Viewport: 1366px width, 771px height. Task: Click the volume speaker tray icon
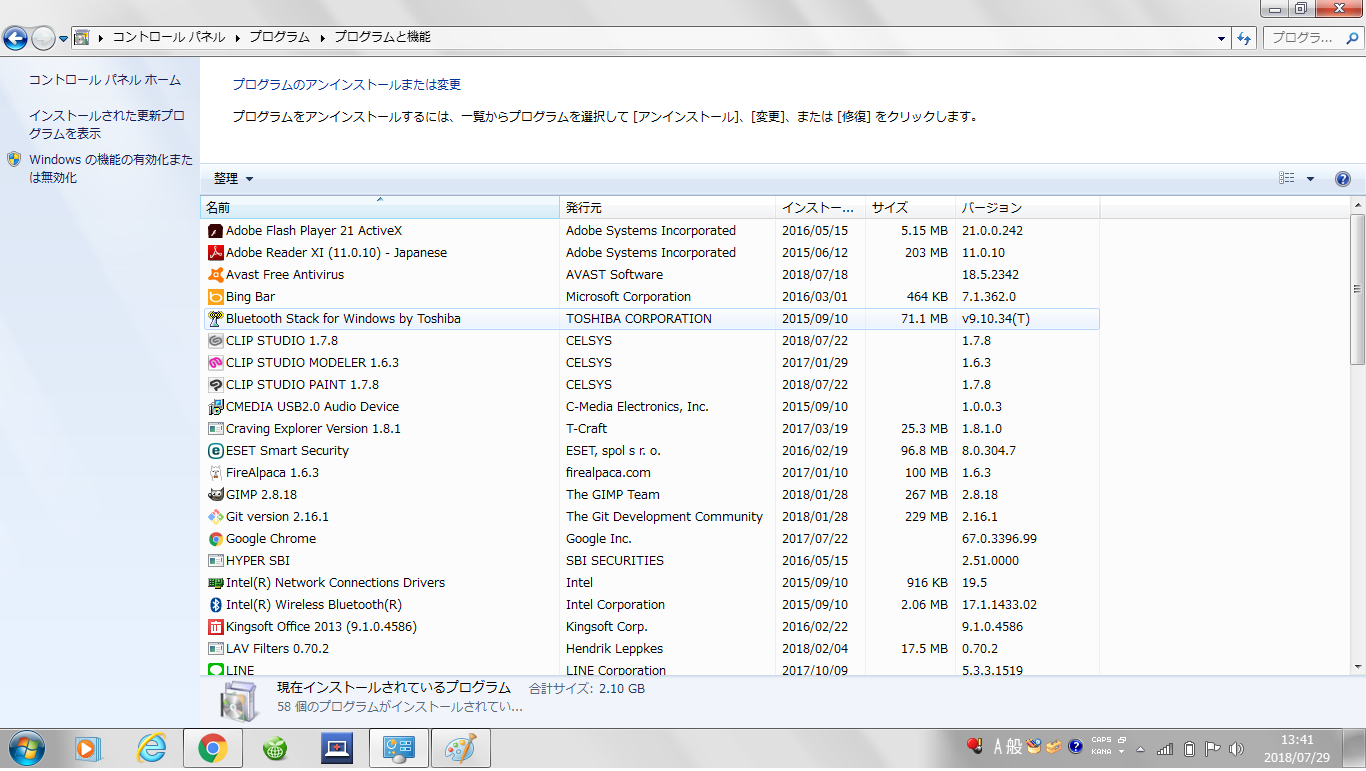point(1236,748)
